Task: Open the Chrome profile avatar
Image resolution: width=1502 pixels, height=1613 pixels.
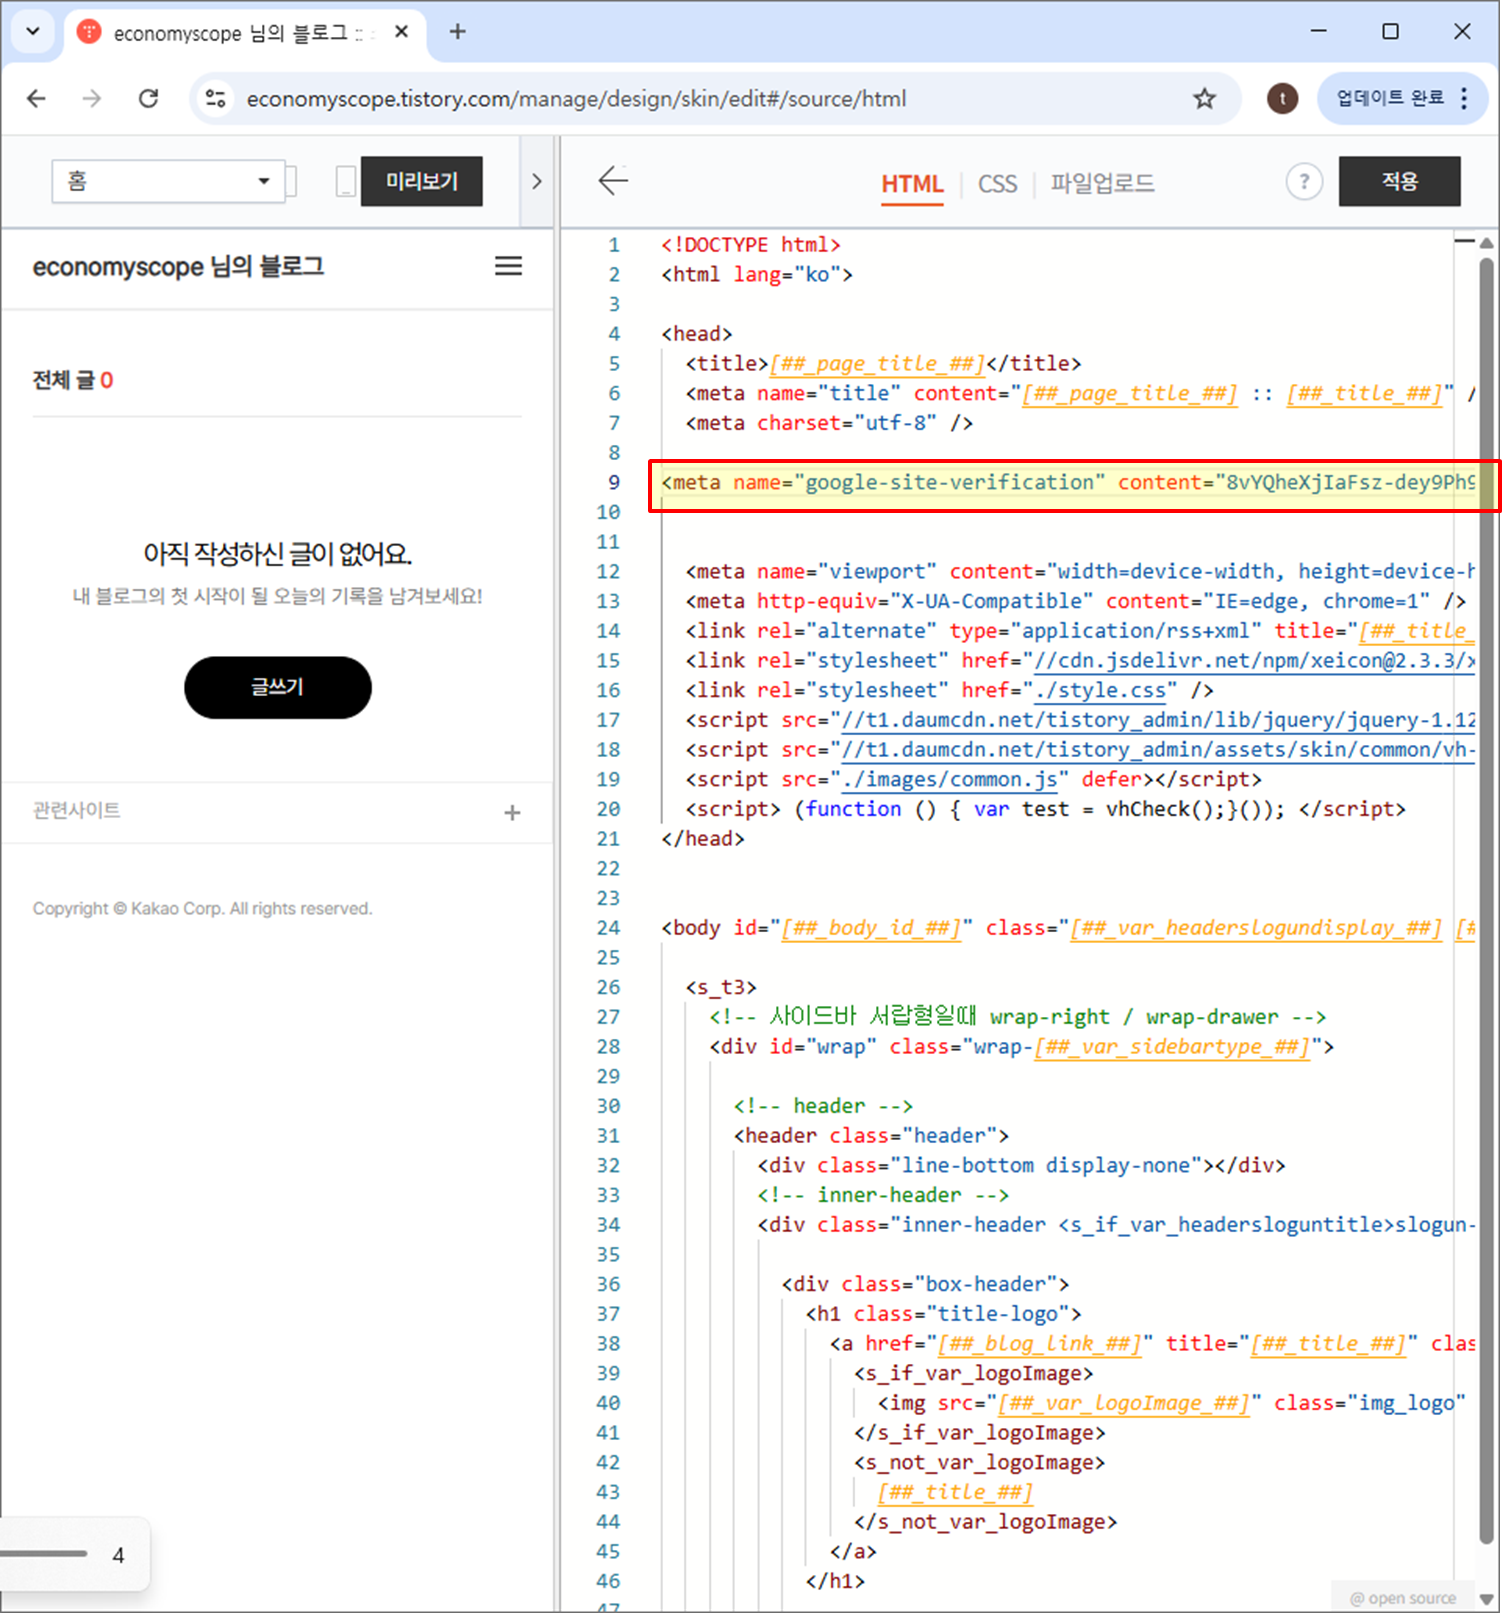Action: tap(1282, 98)
